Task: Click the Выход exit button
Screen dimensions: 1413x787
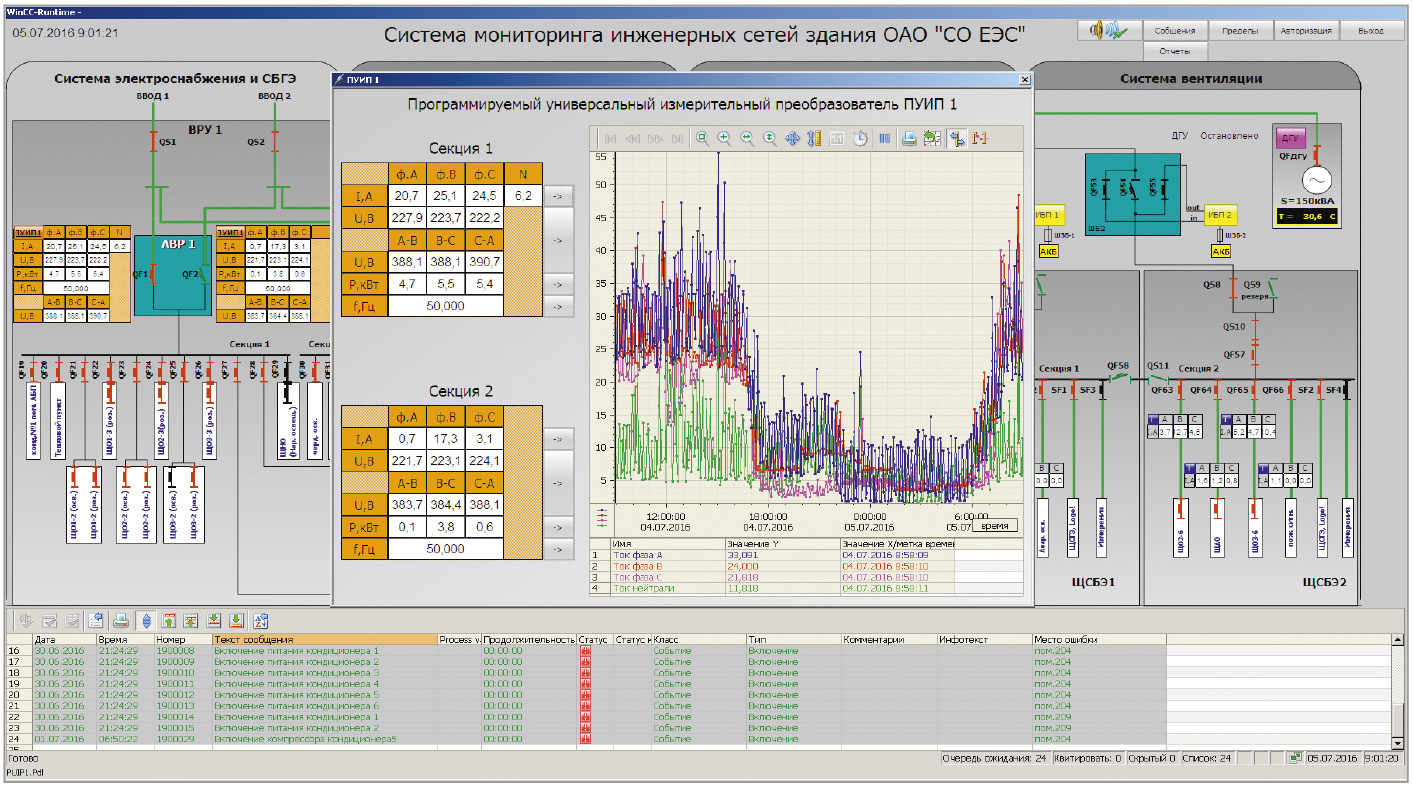Action: tap(1371, 30)
